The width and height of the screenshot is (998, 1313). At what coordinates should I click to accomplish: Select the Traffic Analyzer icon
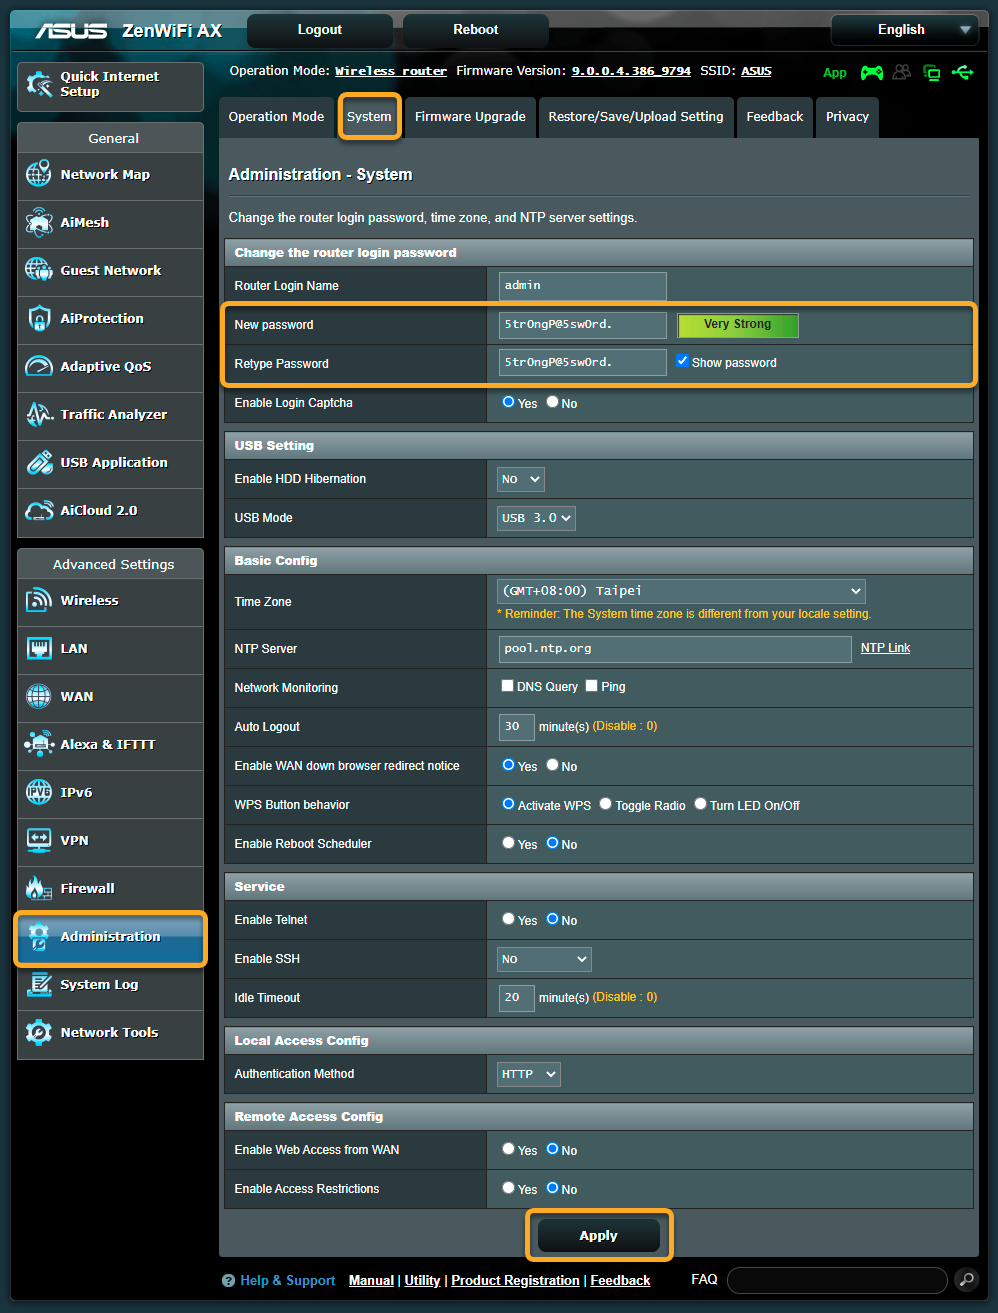pos(39,414)
